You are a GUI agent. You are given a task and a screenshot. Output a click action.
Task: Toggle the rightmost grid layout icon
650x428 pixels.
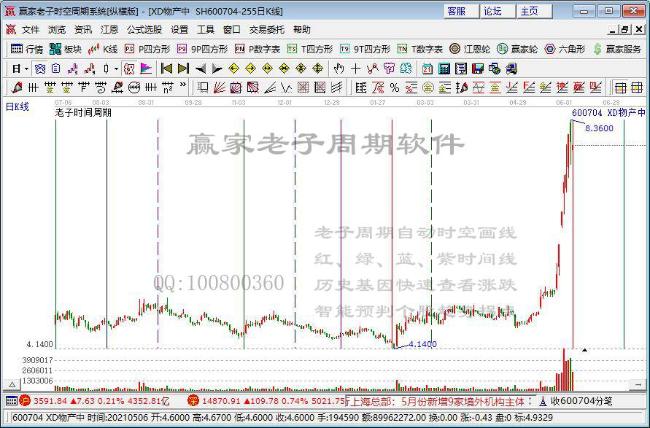[x=636, y=88]
